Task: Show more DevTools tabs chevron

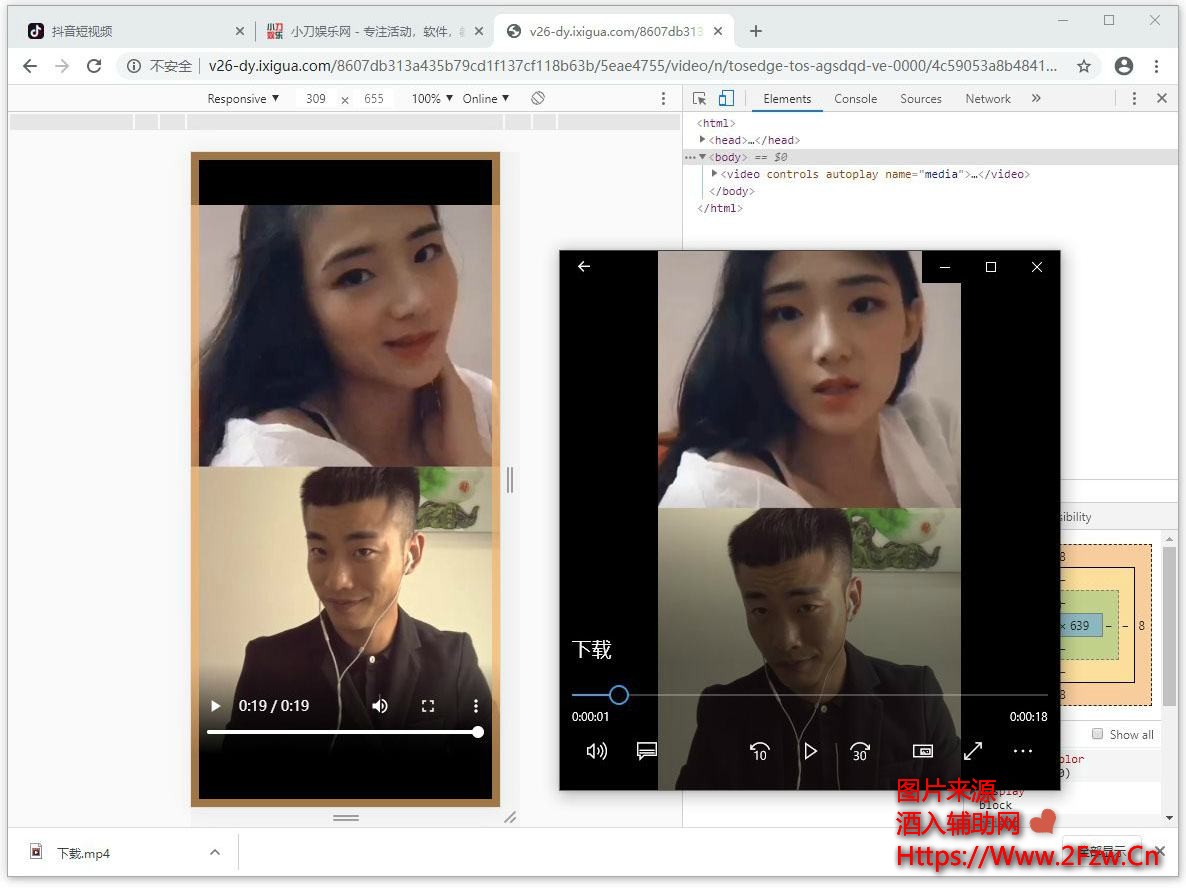Action: pos(1036,98)
